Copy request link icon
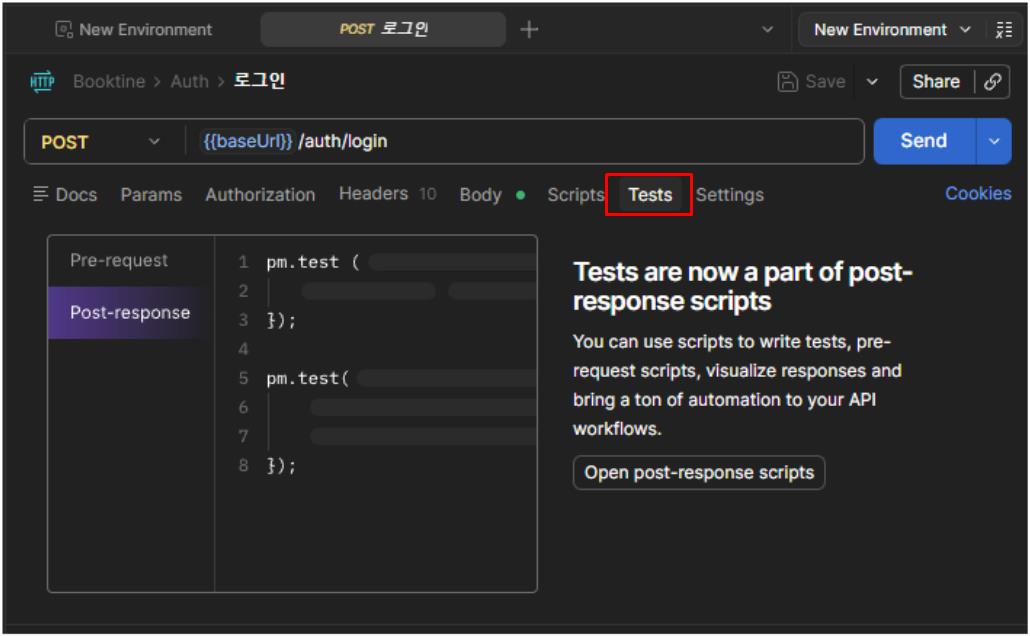 [992, 81]
